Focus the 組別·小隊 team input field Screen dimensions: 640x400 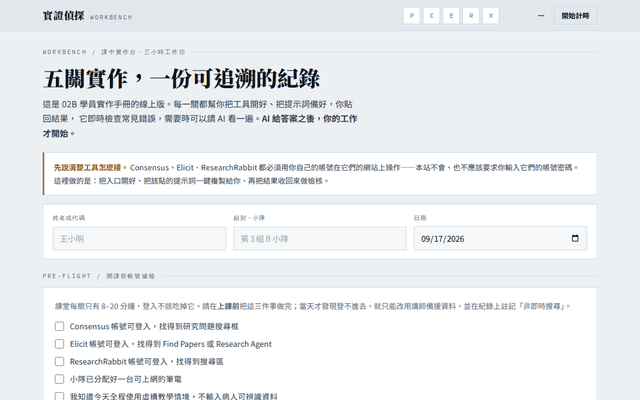pyautogui.click(x=320, y=239)
